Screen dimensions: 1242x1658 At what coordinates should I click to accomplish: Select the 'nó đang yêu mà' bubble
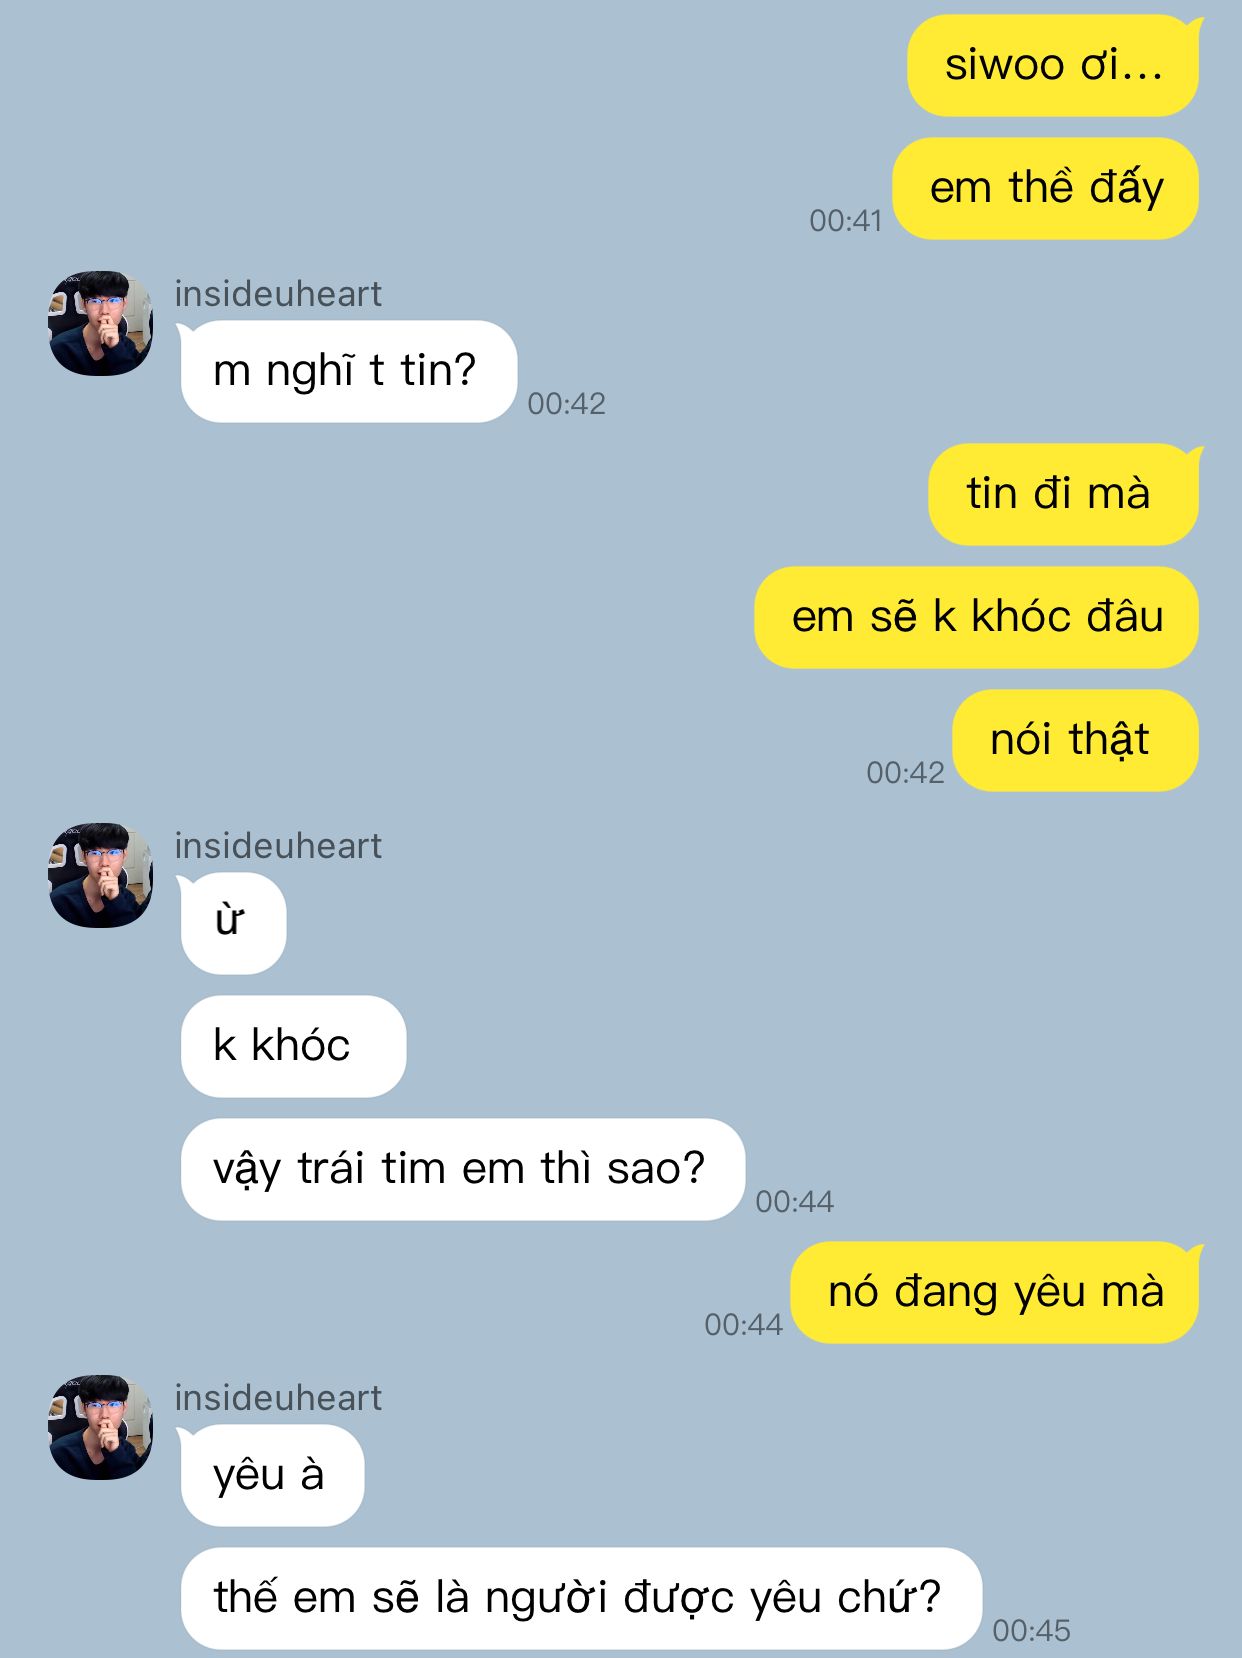(x=995, y=1292)
